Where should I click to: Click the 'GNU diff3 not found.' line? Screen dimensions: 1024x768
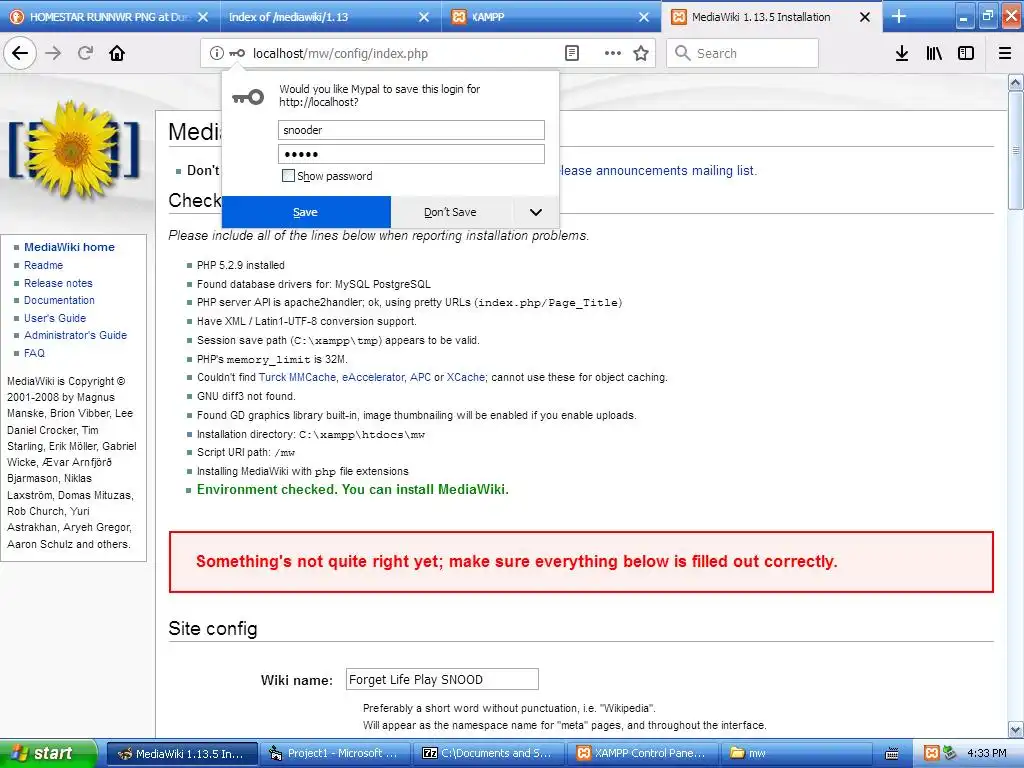pyautogui.click(x=246, y=396)
